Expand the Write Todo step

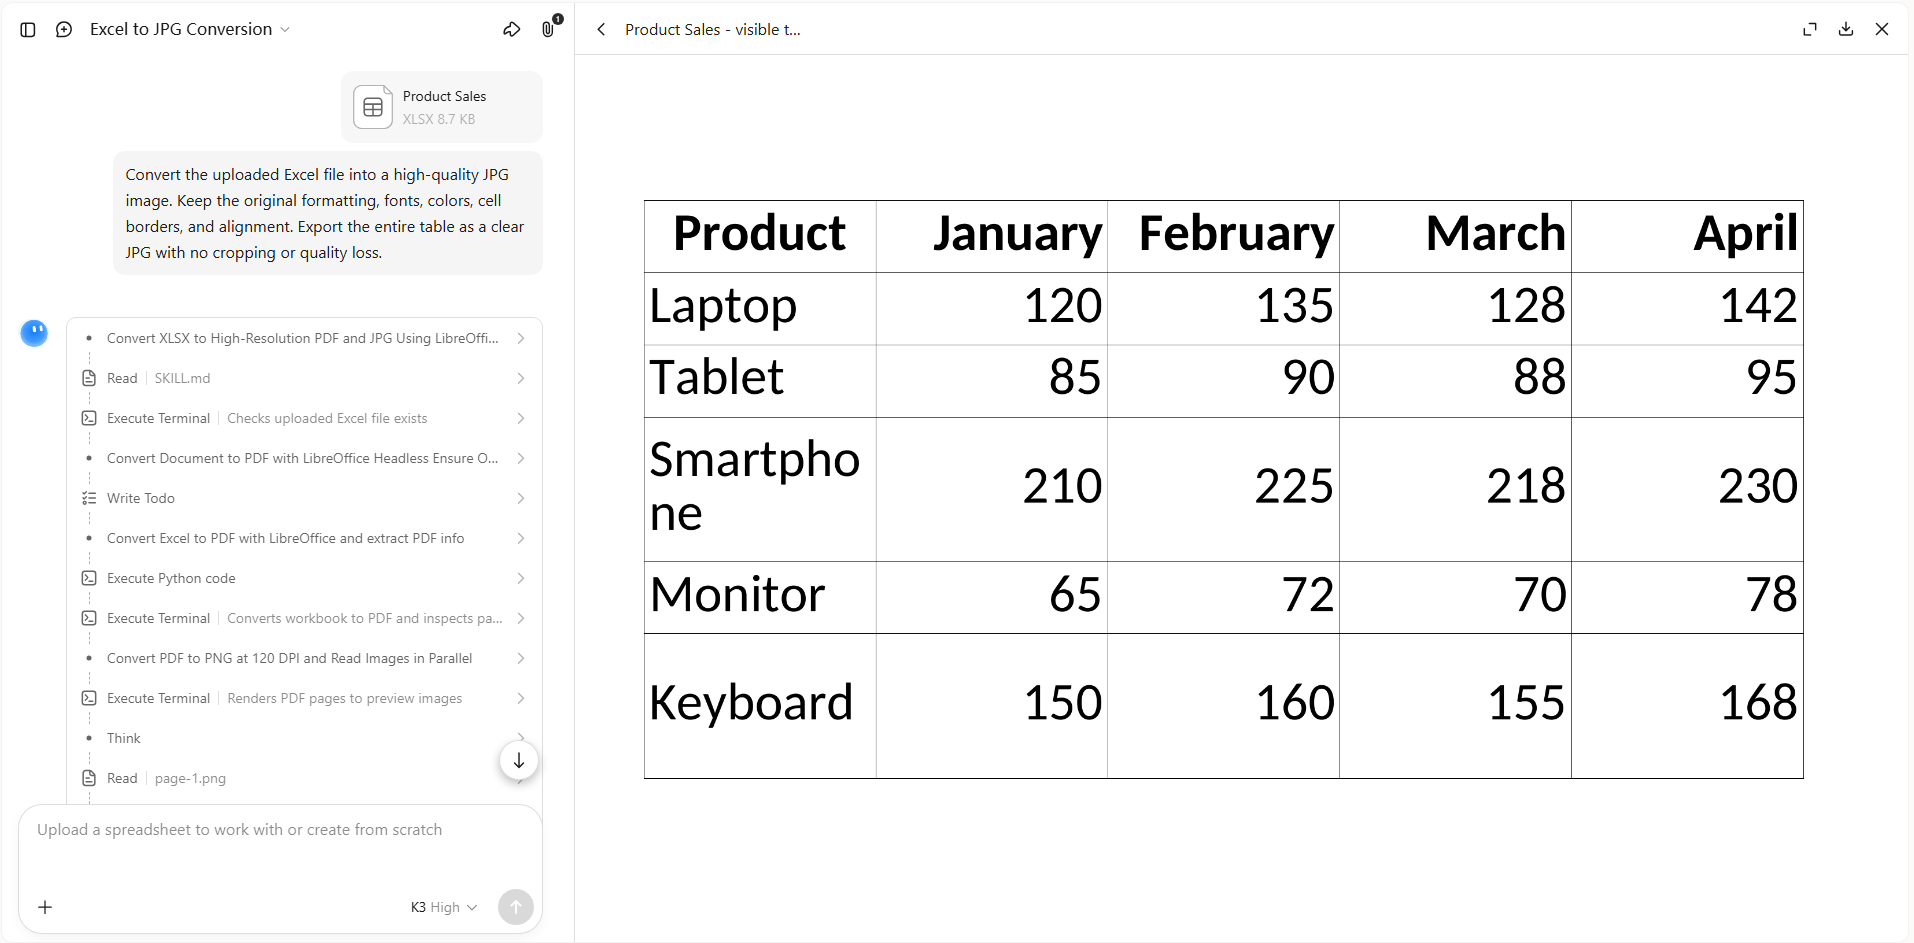[x=304, y=498]
